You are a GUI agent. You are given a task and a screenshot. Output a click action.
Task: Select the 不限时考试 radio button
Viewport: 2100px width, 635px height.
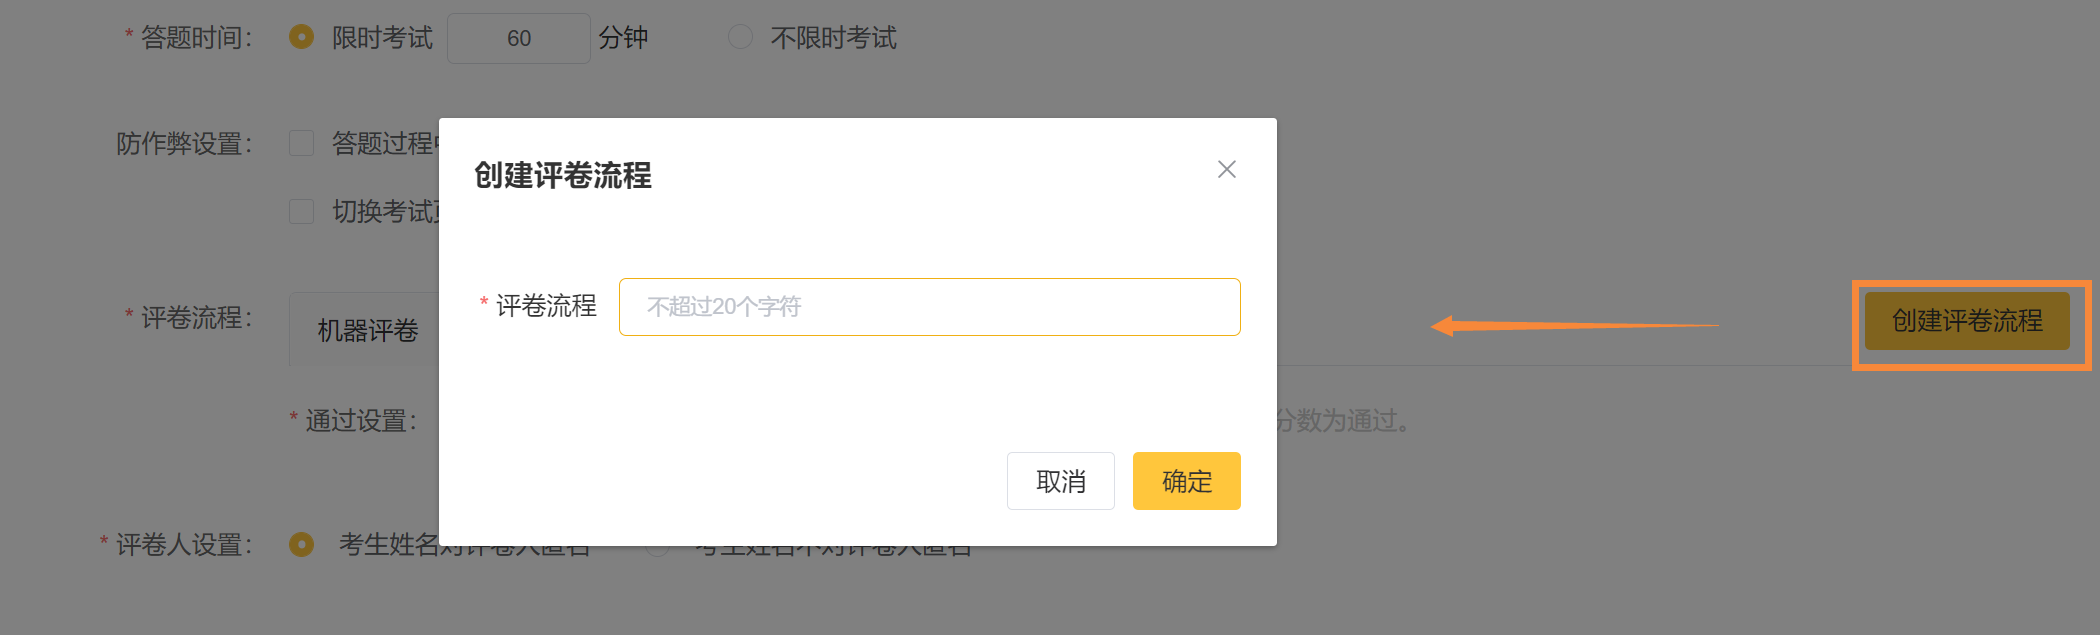coord(740,37)
